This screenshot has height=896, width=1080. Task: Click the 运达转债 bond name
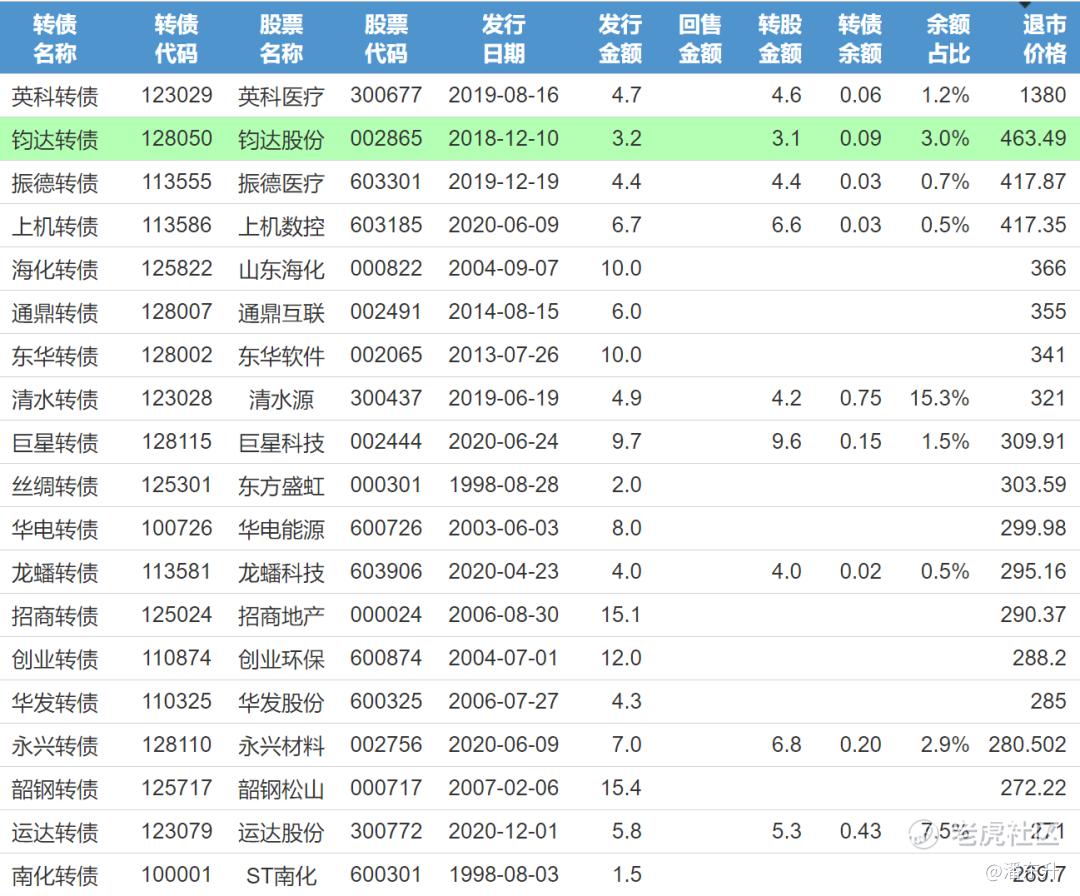(55, 833)
